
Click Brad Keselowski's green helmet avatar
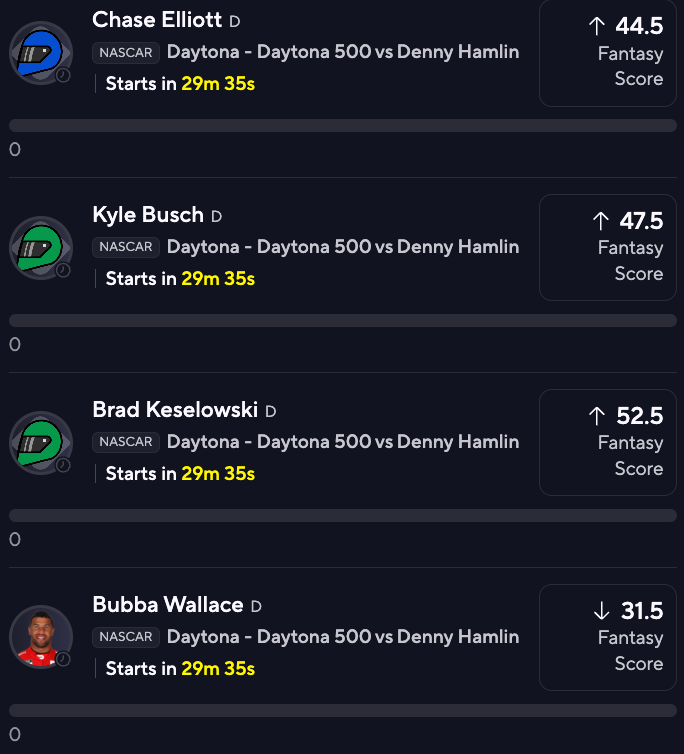pos(40,442)
